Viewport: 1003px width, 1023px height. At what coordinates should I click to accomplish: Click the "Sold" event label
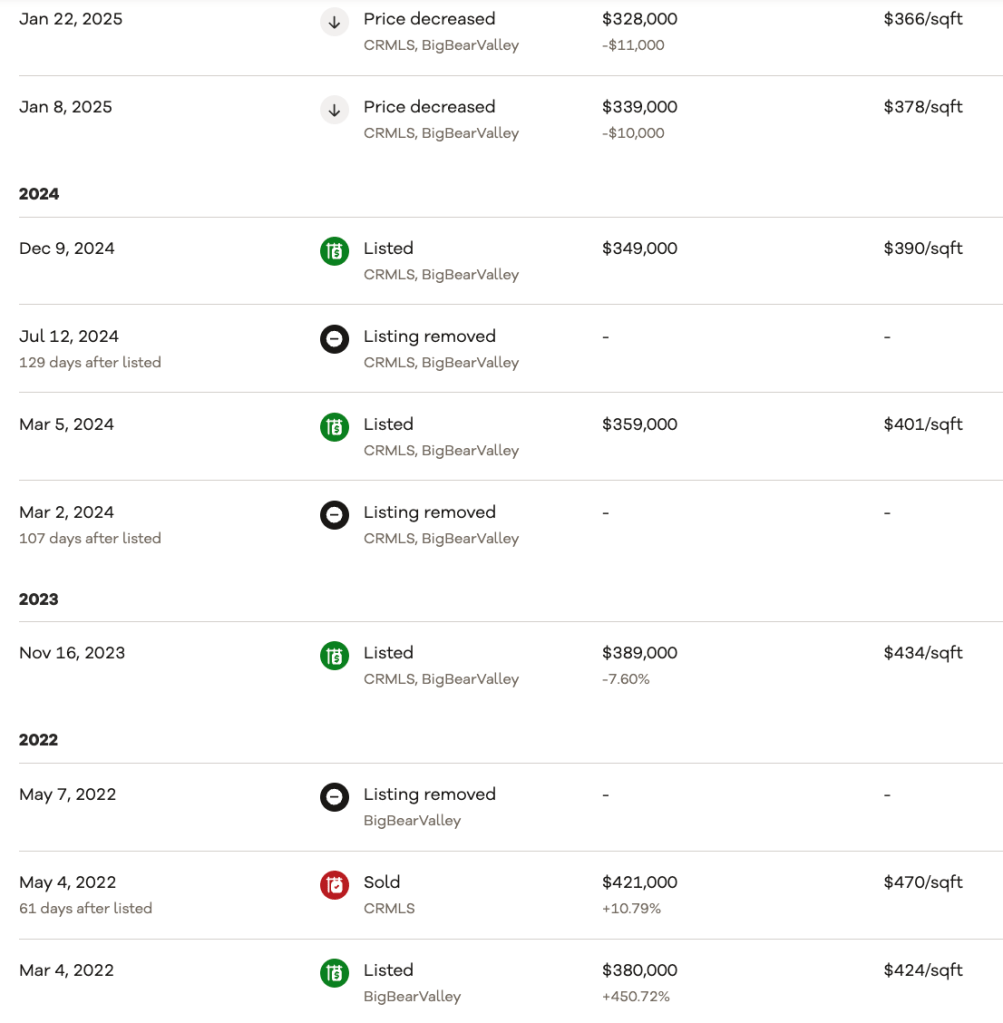(x=382, y=882)
